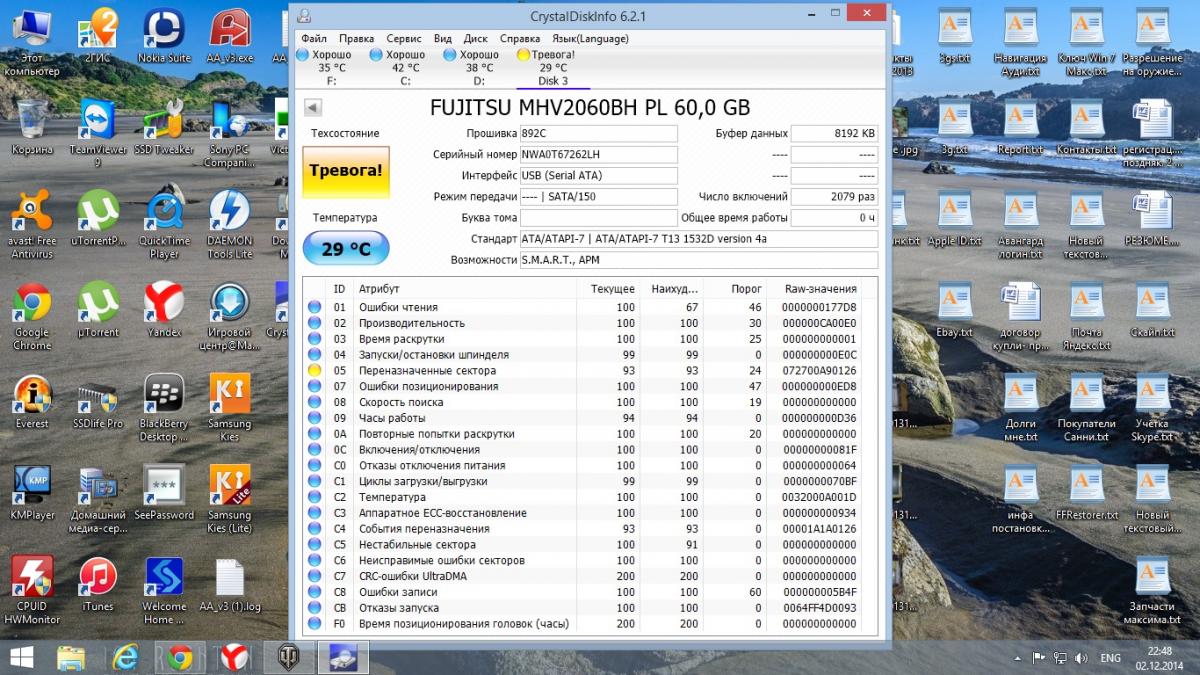The width and height of the screenshot is (1200, 675).
Task: Click the blue status icon for Ошибки чтения
Action: pyautogui.click(x=314, y=307)
